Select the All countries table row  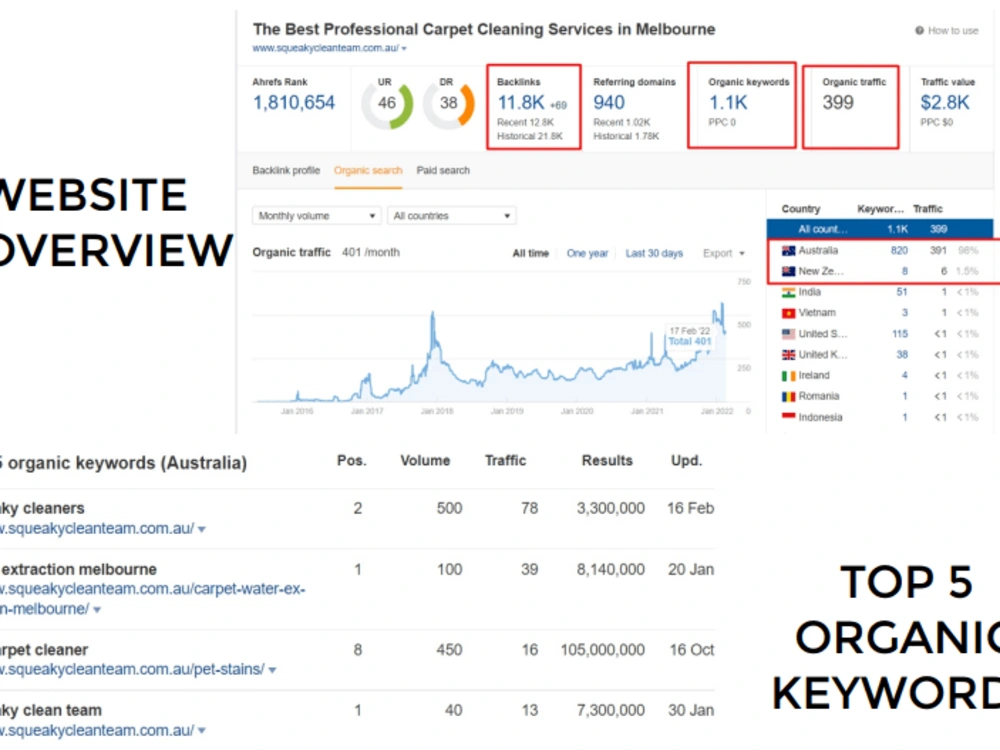[x=879, y=229]
